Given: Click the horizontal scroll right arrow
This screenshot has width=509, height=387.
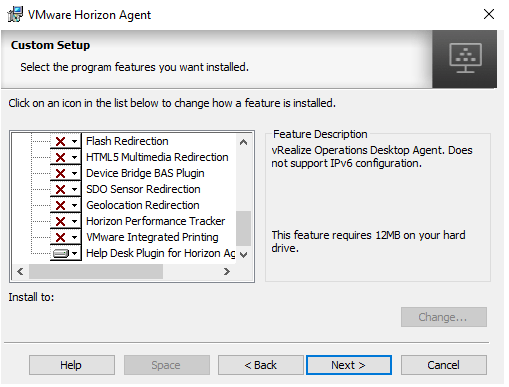Looking at the screenshot, I should (x=227, y=271).
